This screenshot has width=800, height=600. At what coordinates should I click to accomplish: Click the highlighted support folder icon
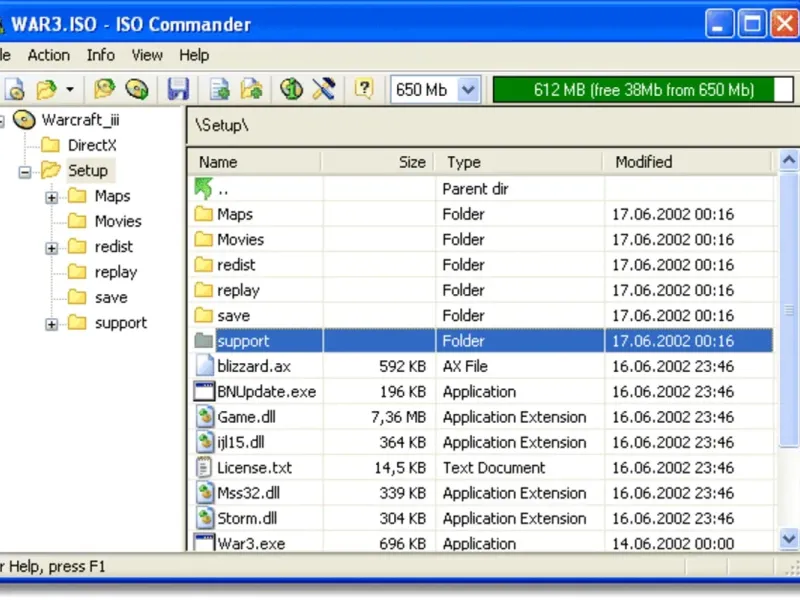(204, 340)
